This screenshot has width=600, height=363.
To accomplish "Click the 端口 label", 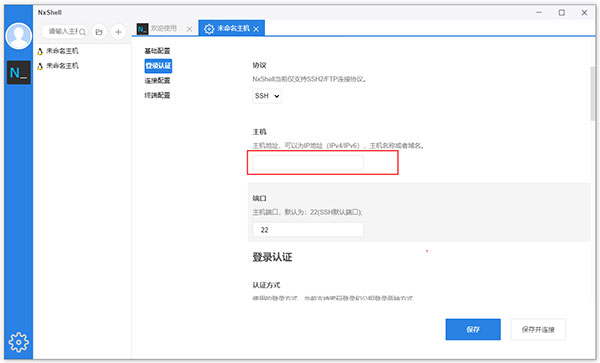I will pos(259,198).
